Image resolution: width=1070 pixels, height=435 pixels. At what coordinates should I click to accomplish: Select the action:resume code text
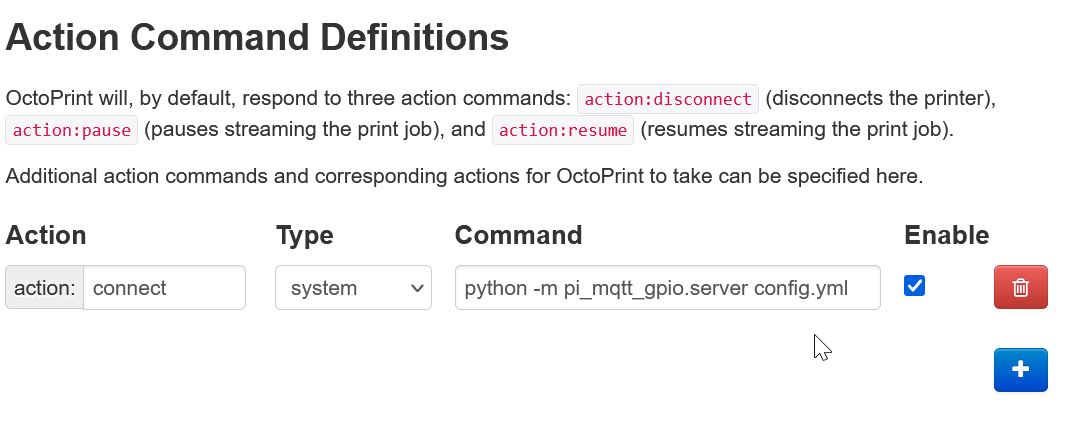pyautogui.click(x=563, y=130)
